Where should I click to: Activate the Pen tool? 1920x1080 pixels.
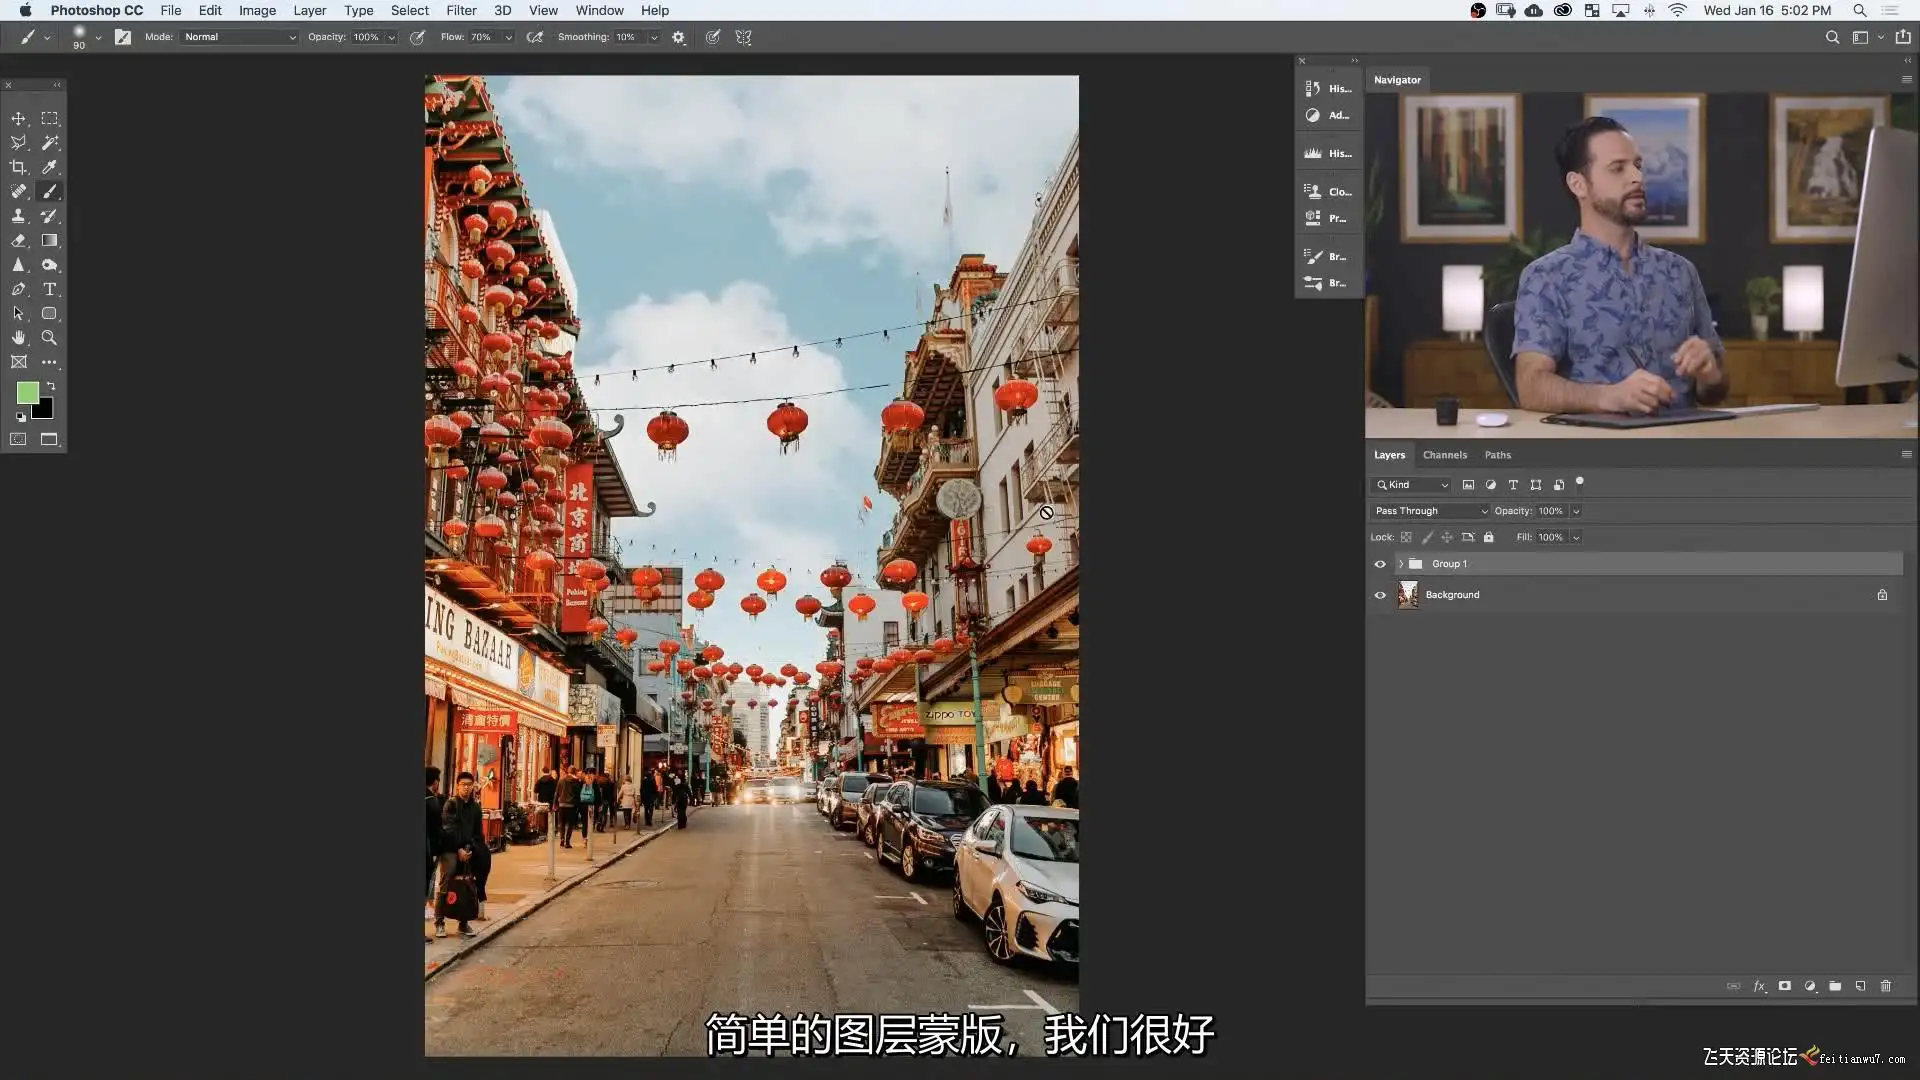click(x=18, y=289)
